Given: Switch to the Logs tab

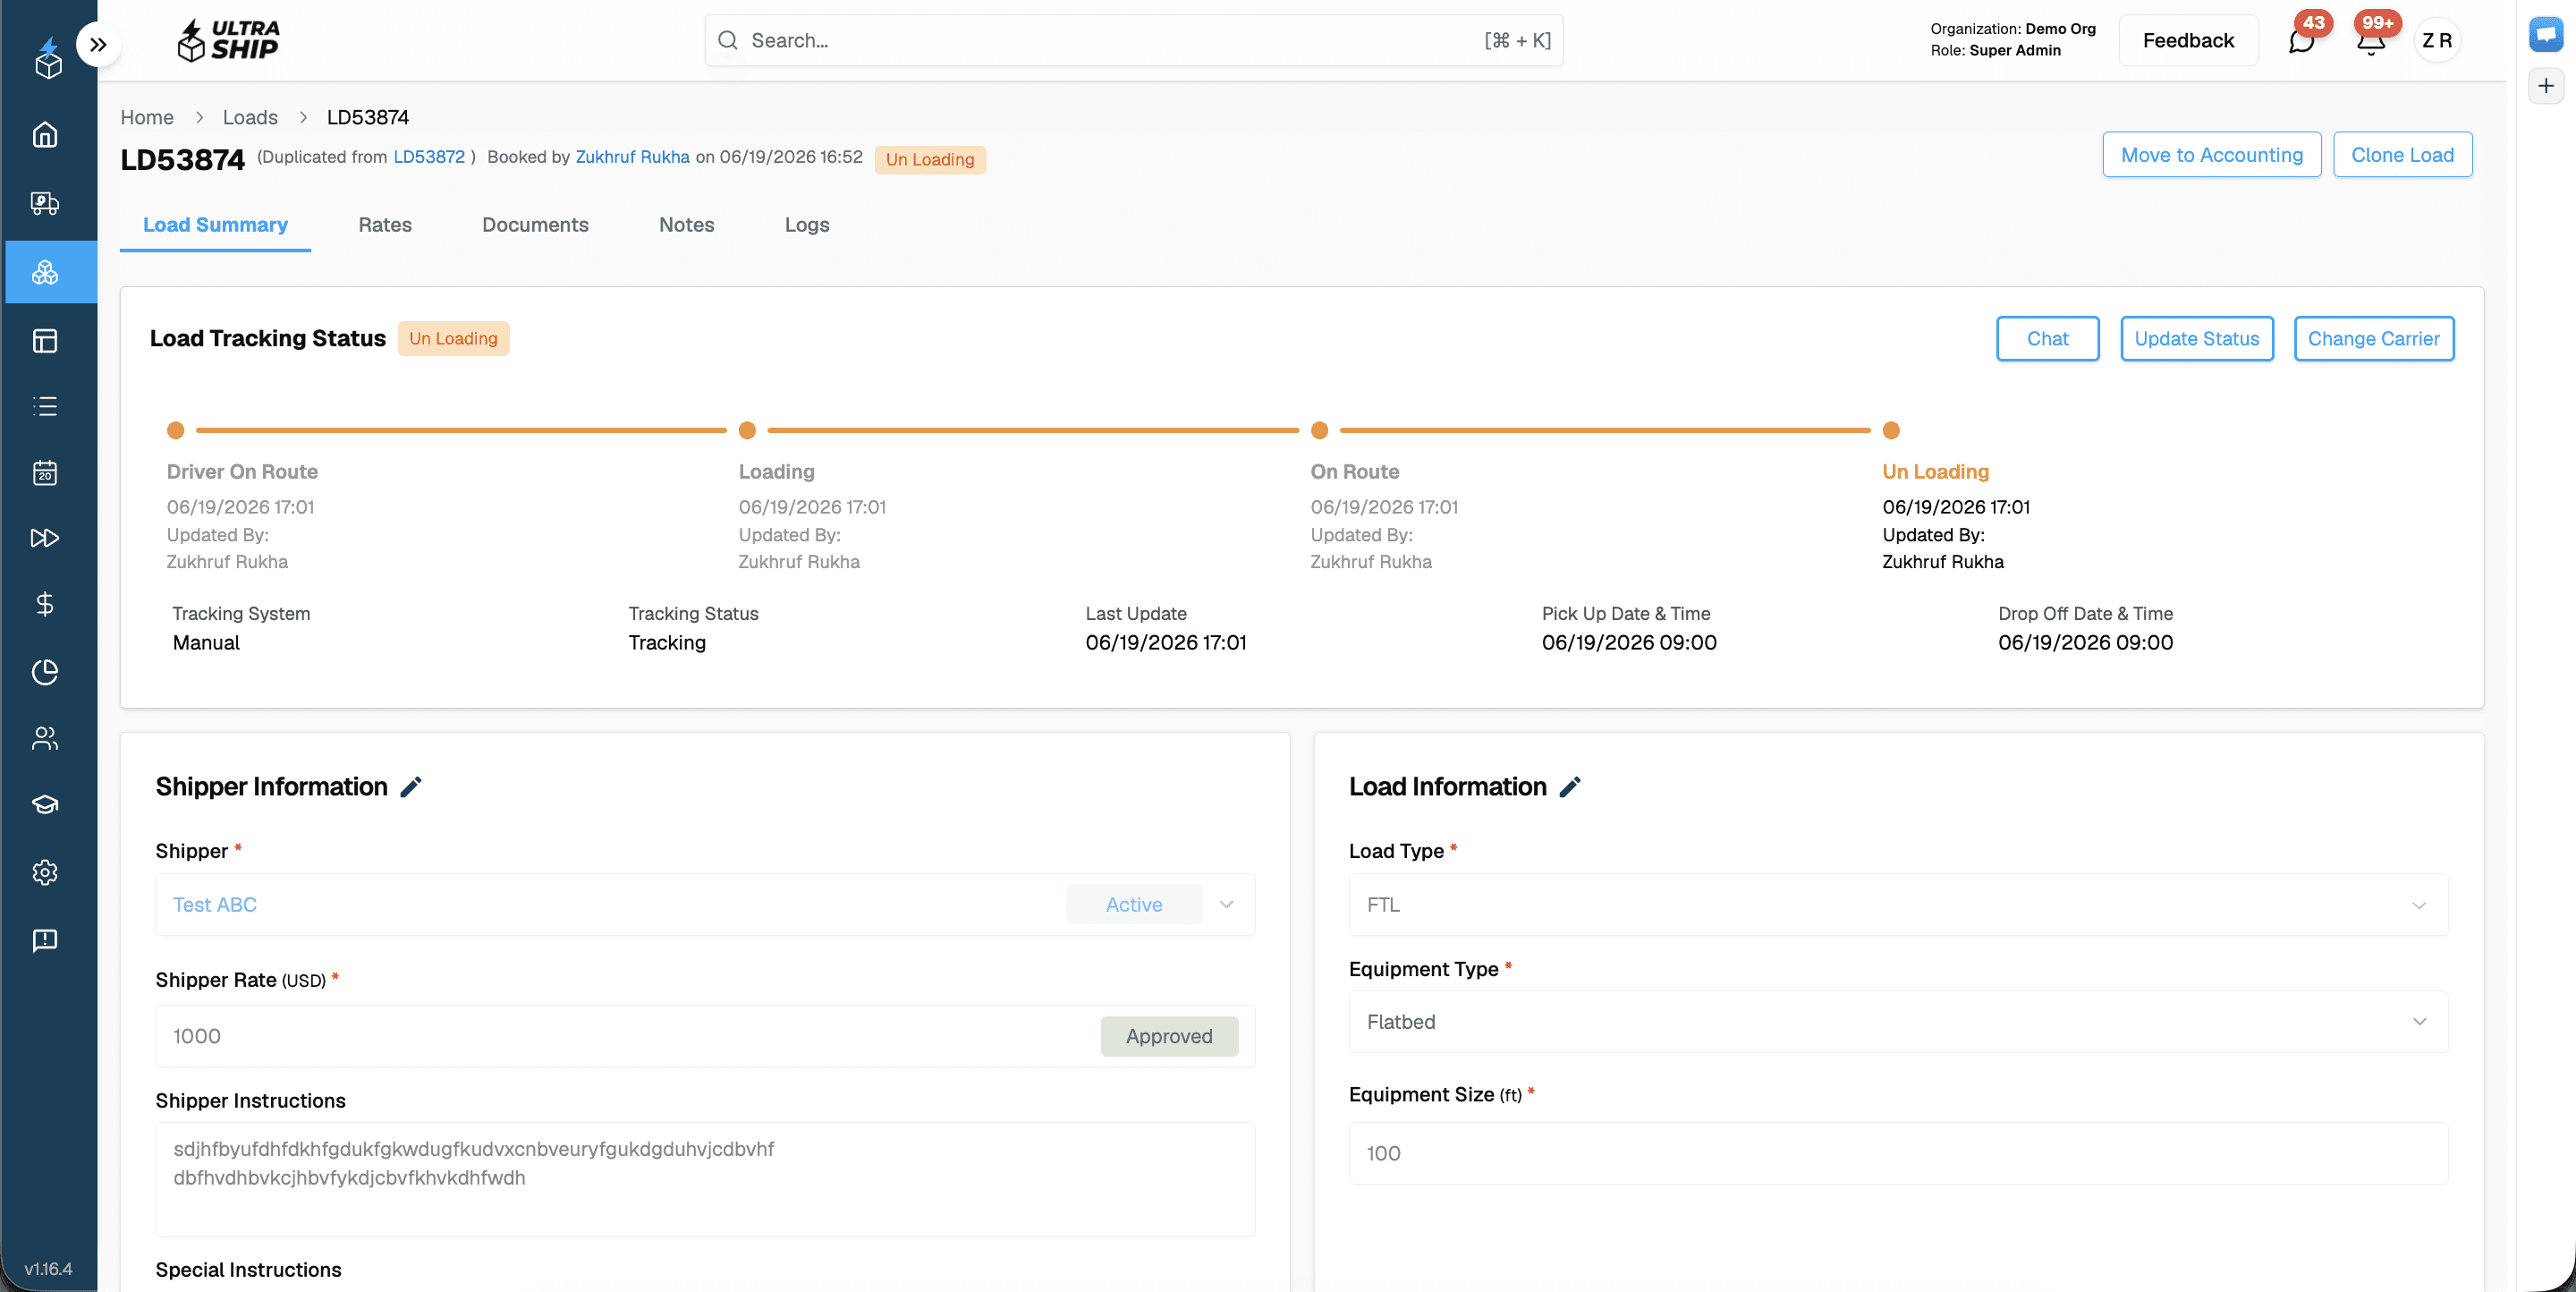Looking at the screenshot, I should (807, 225).
